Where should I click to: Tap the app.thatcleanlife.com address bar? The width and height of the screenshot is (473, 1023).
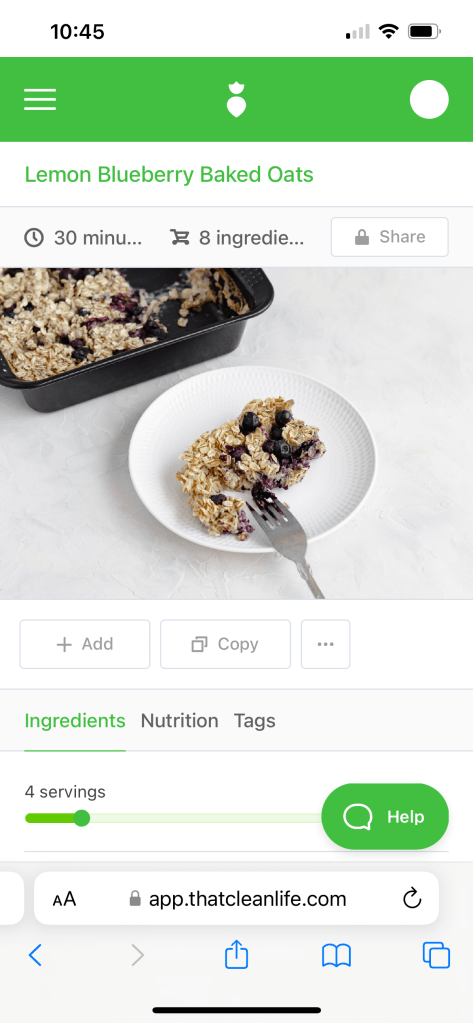point(236,898)
